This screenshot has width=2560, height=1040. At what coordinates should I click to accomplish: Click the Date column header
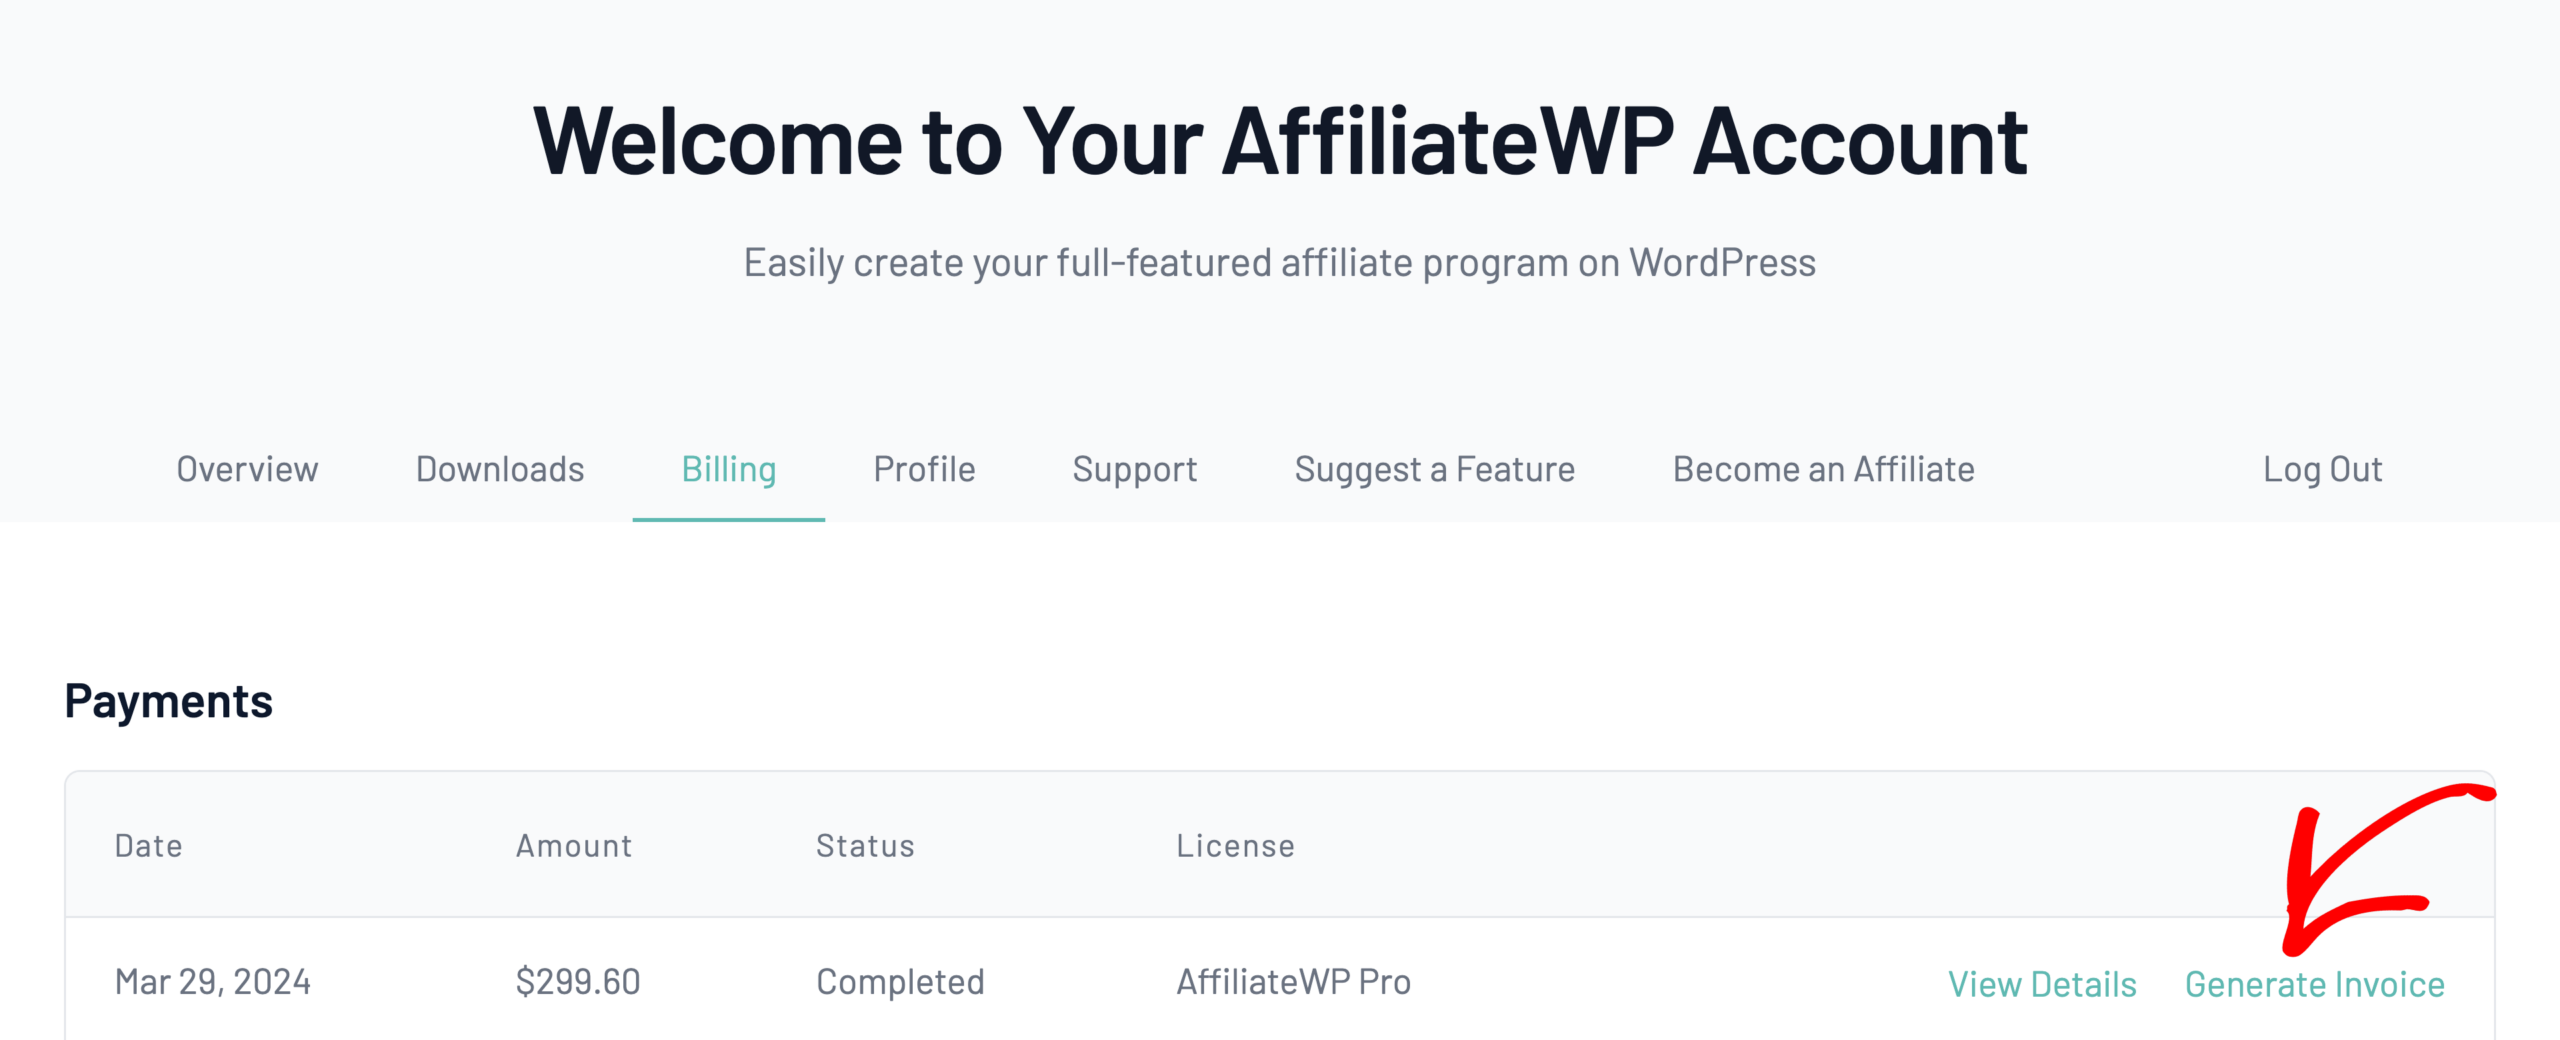point(149,846)
